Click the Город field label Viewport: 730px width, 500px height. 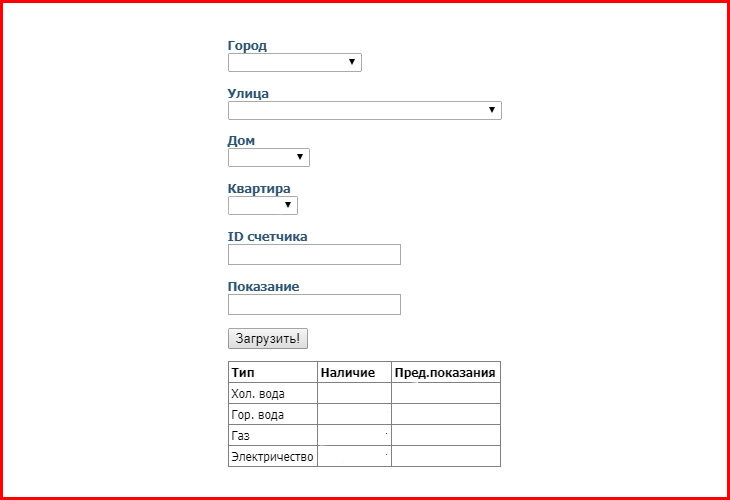click(247, 46)
